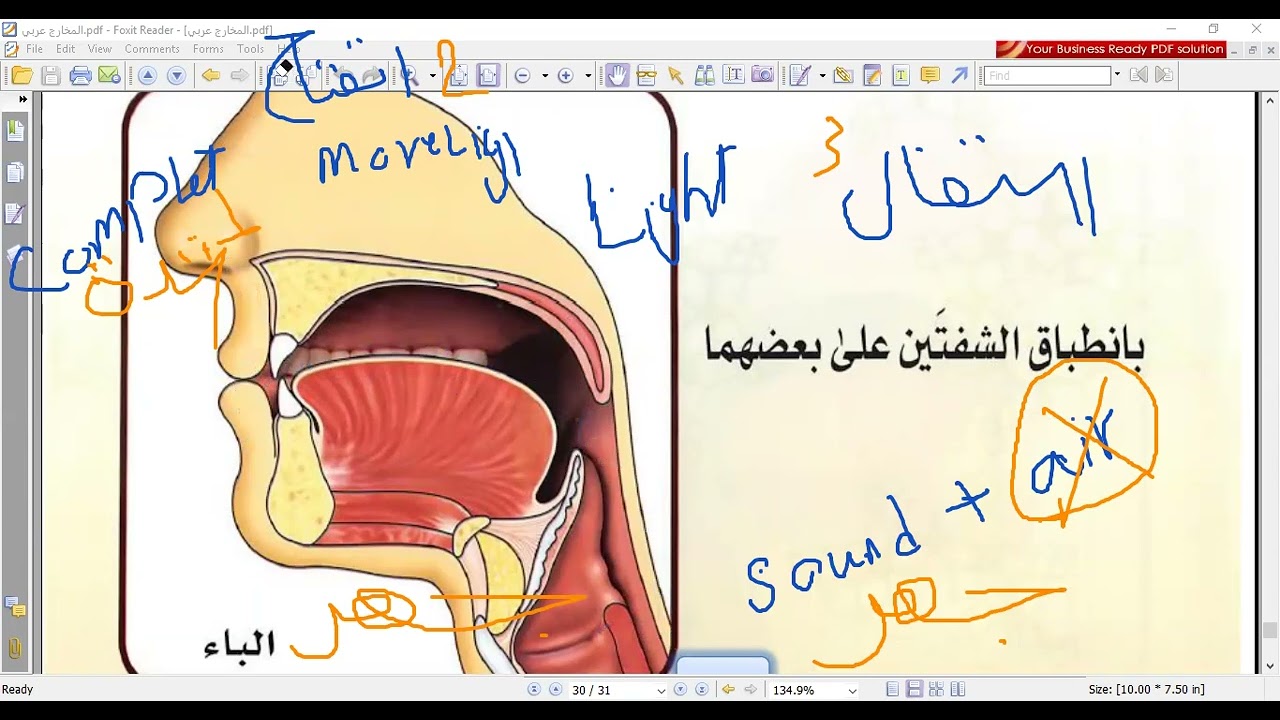
Task: Expand the markup tool dropdown arrow
Action: (x=822, y=75)
